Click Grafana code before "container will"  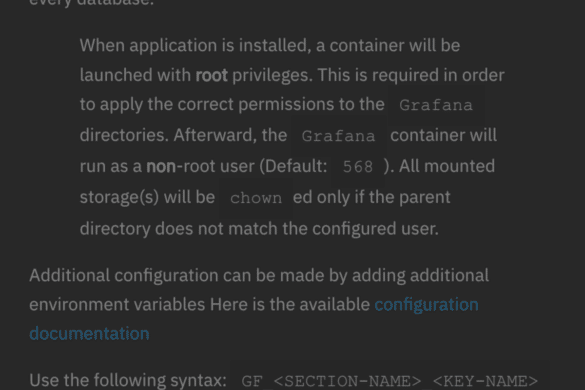pyautogui.click(x=338, y=136)
